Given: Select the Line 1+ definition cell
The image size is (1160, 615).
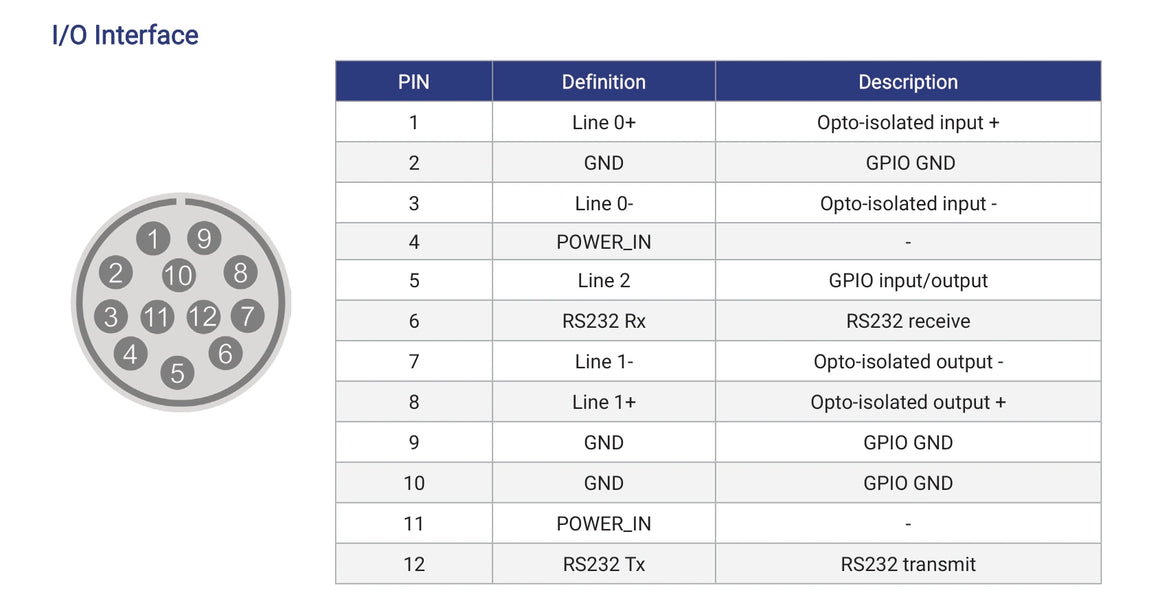Looking at the screenshot, I should tap(604, 402).
